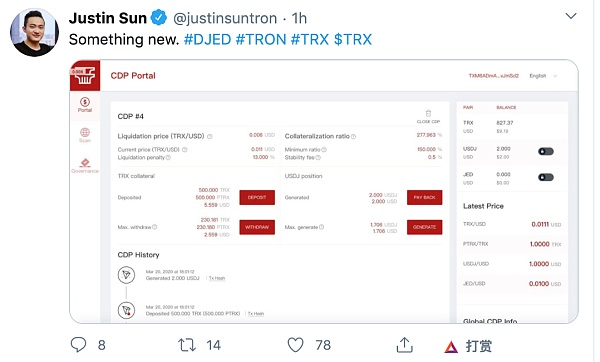
Task: Expand the tweet options chevron
Action: point(571,16)
